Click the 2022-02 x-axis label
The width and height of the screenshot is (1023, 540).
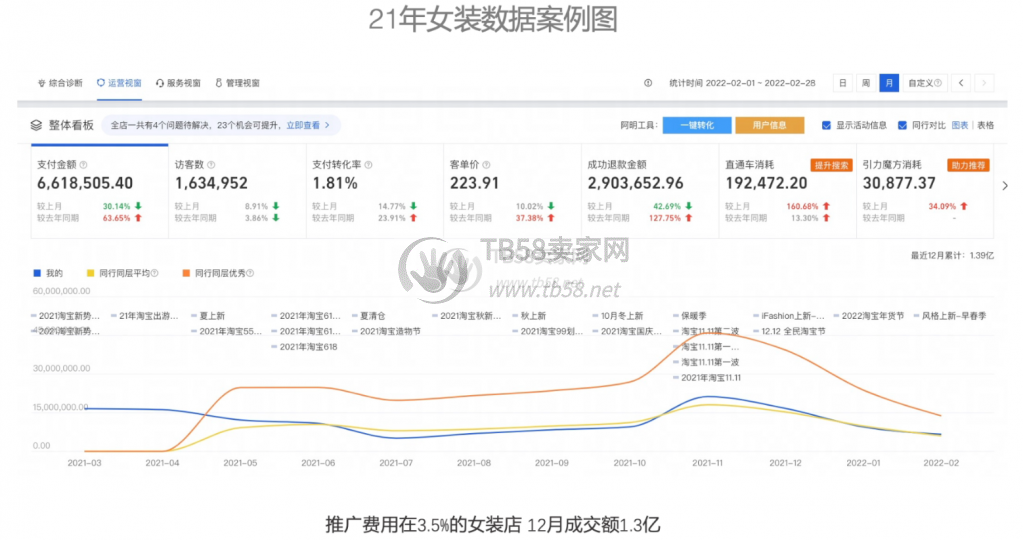[941, 463]
